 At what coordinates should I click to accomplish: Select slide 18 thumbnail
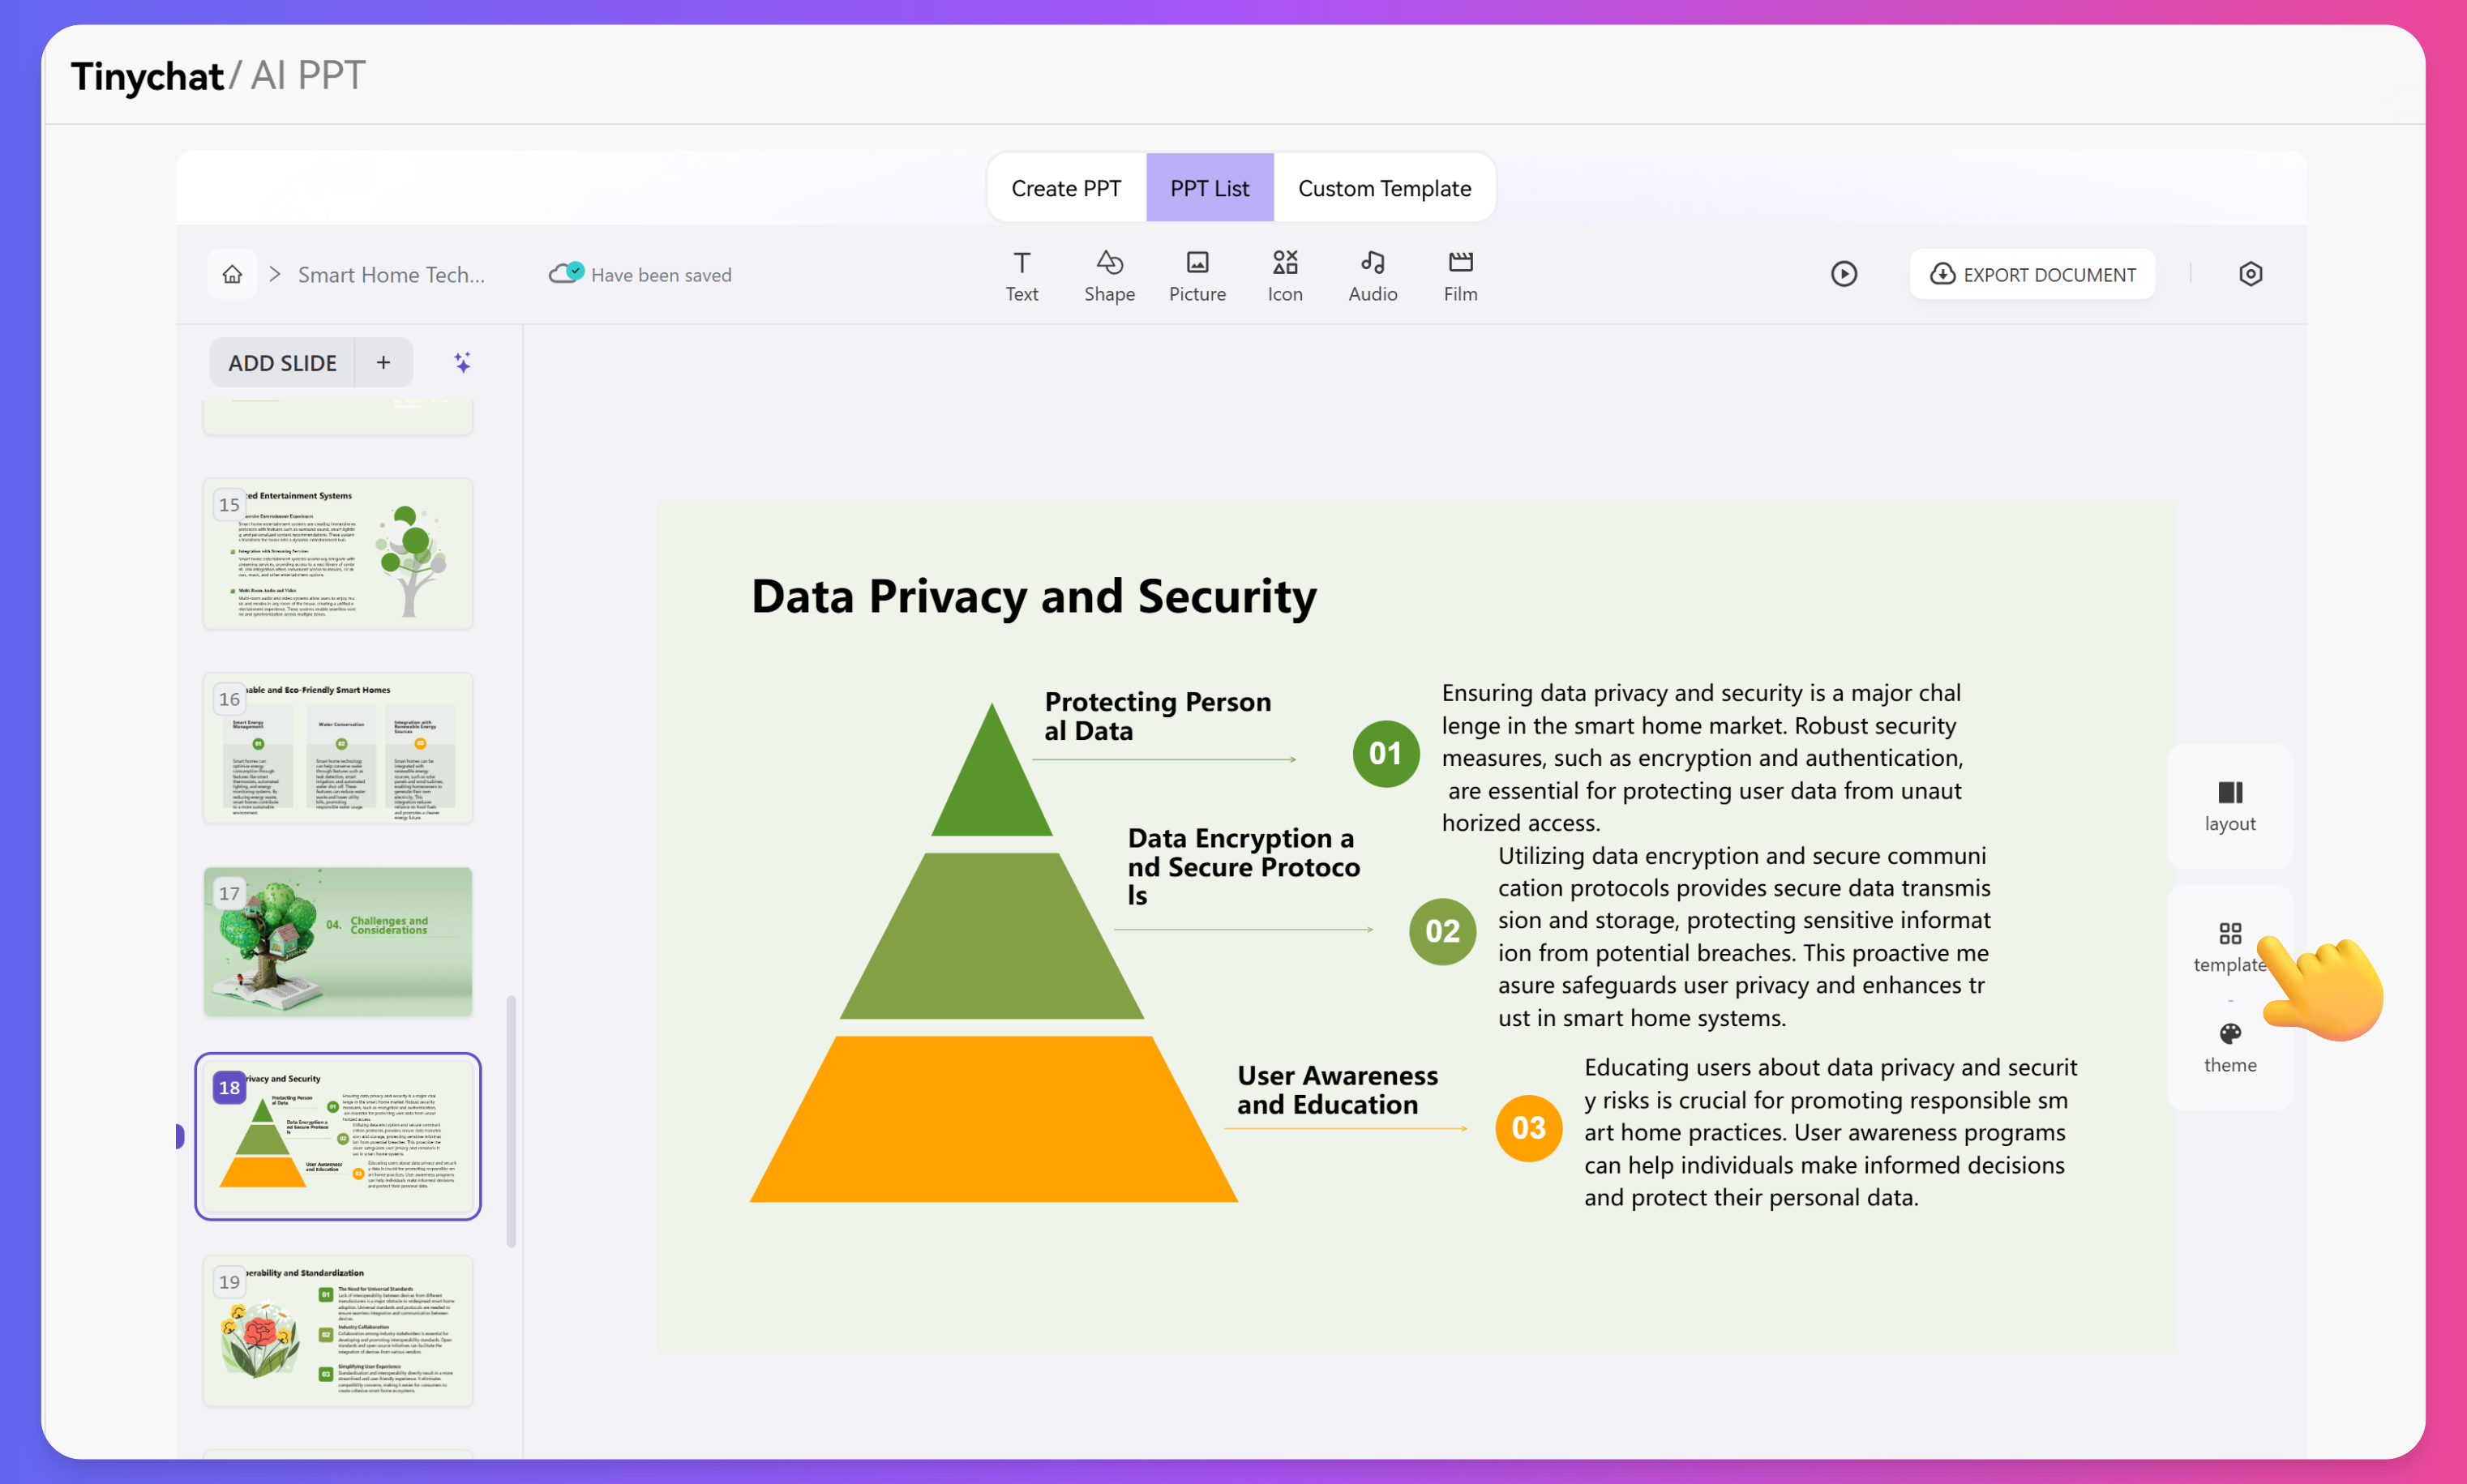[x=338, y=1136]
